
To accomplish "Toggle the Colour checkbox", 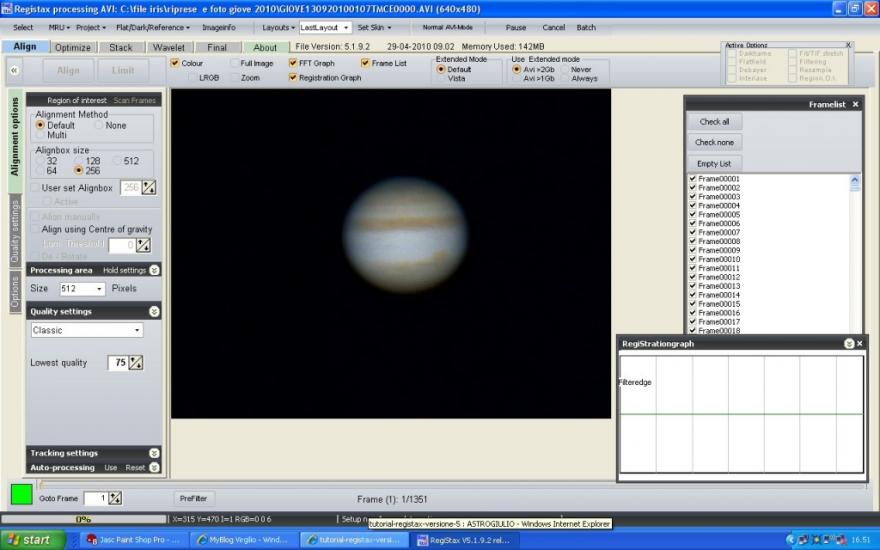I will [x=175, y=63].
